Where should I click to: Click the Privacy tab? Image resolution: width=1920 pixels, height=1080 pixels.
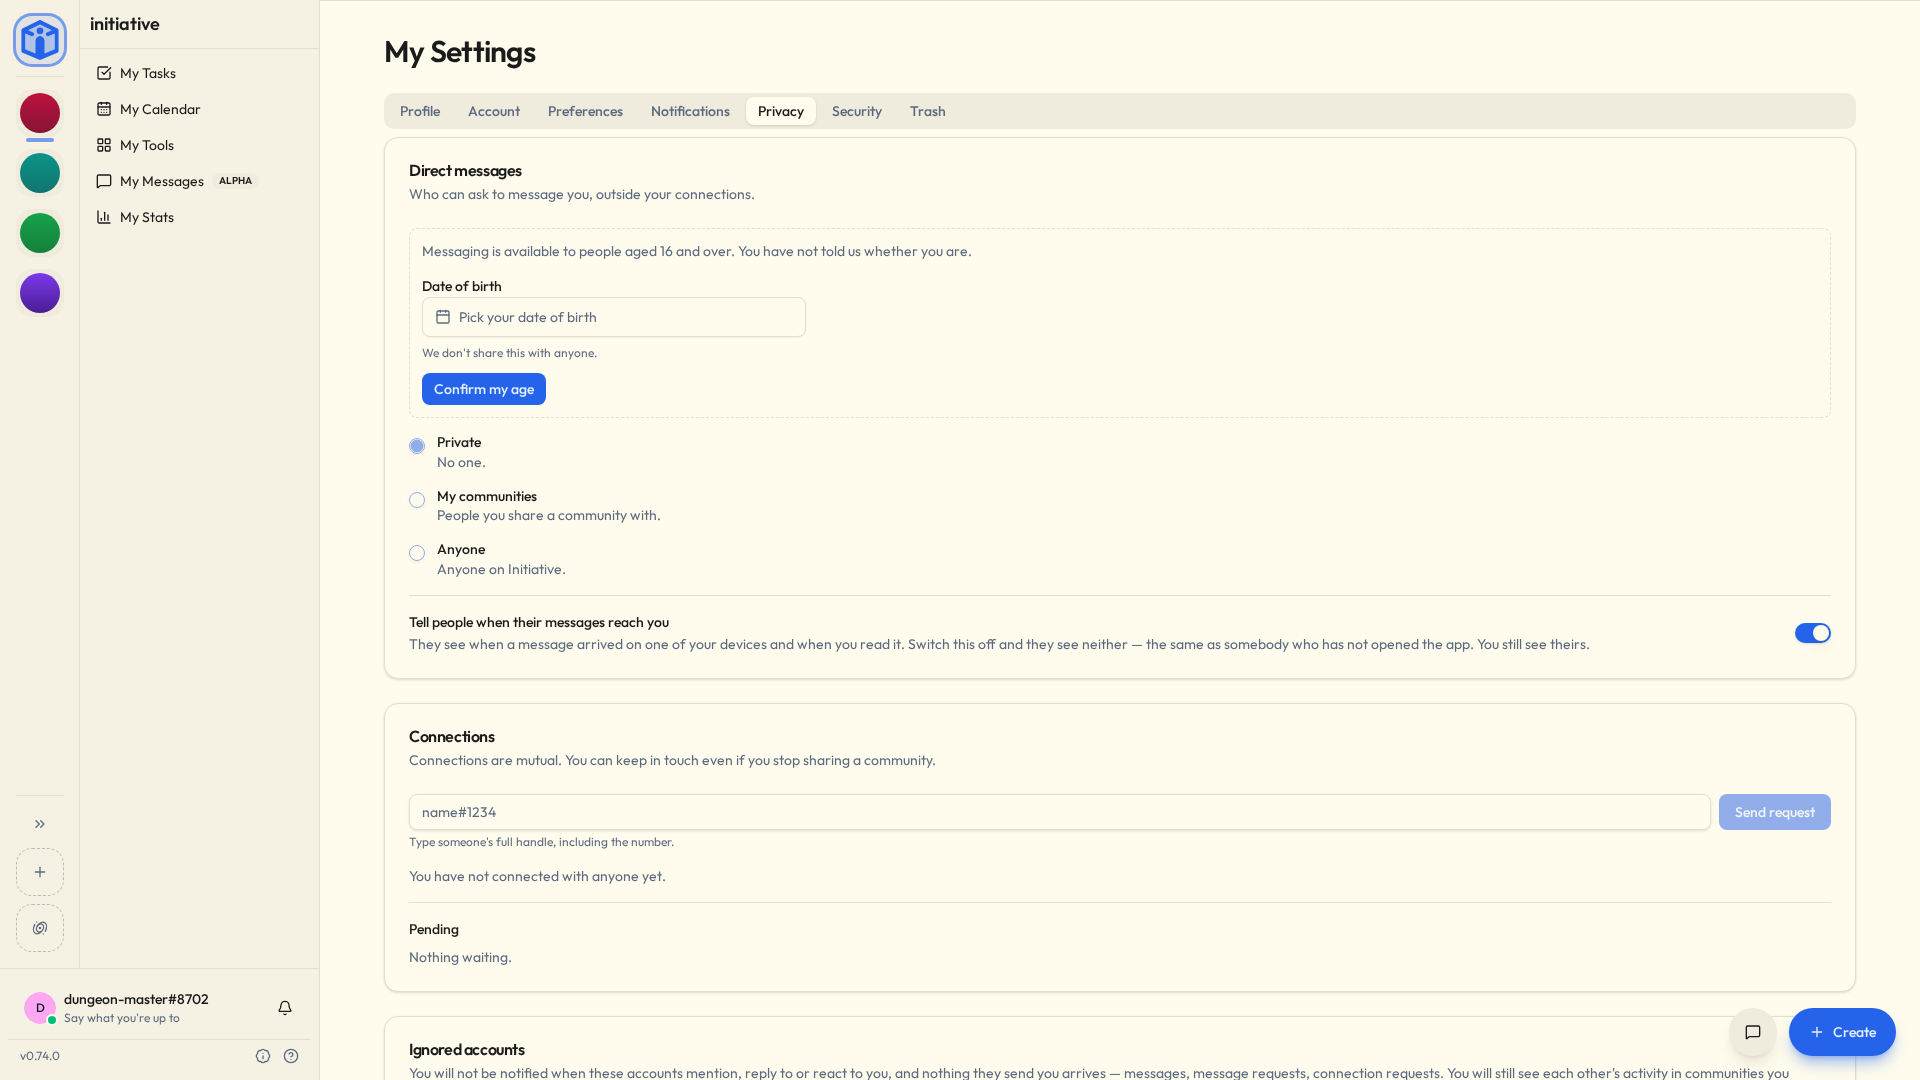781,111
